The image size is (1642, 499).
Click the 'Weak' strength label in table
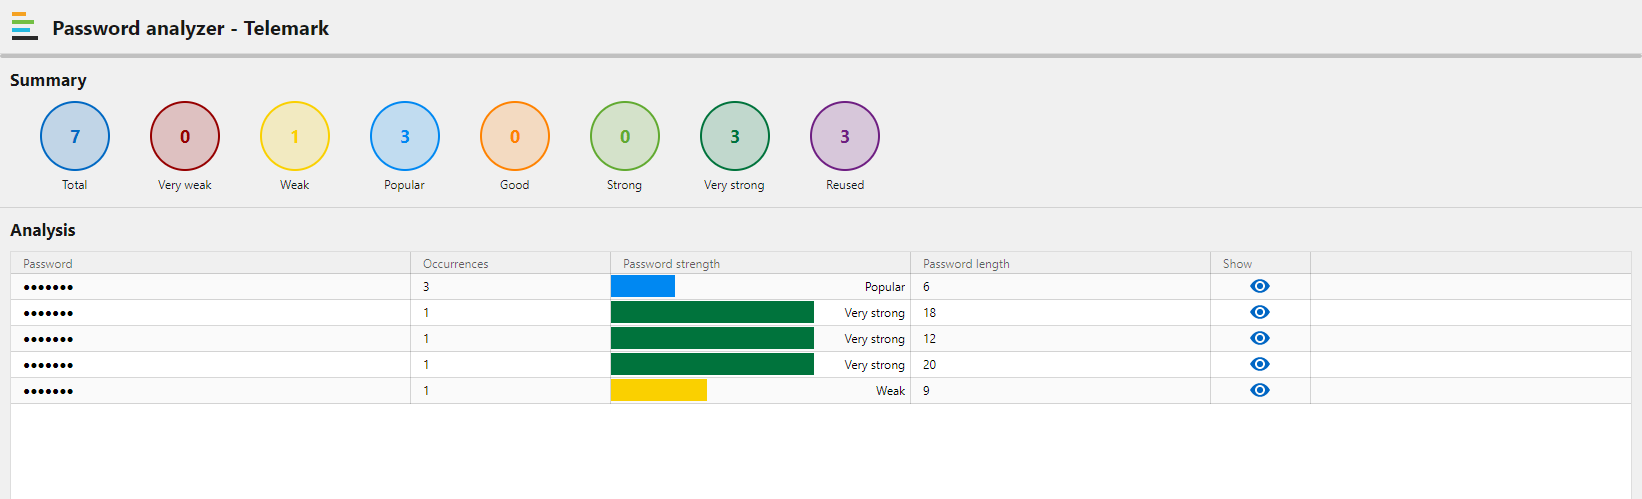(890, 391)
